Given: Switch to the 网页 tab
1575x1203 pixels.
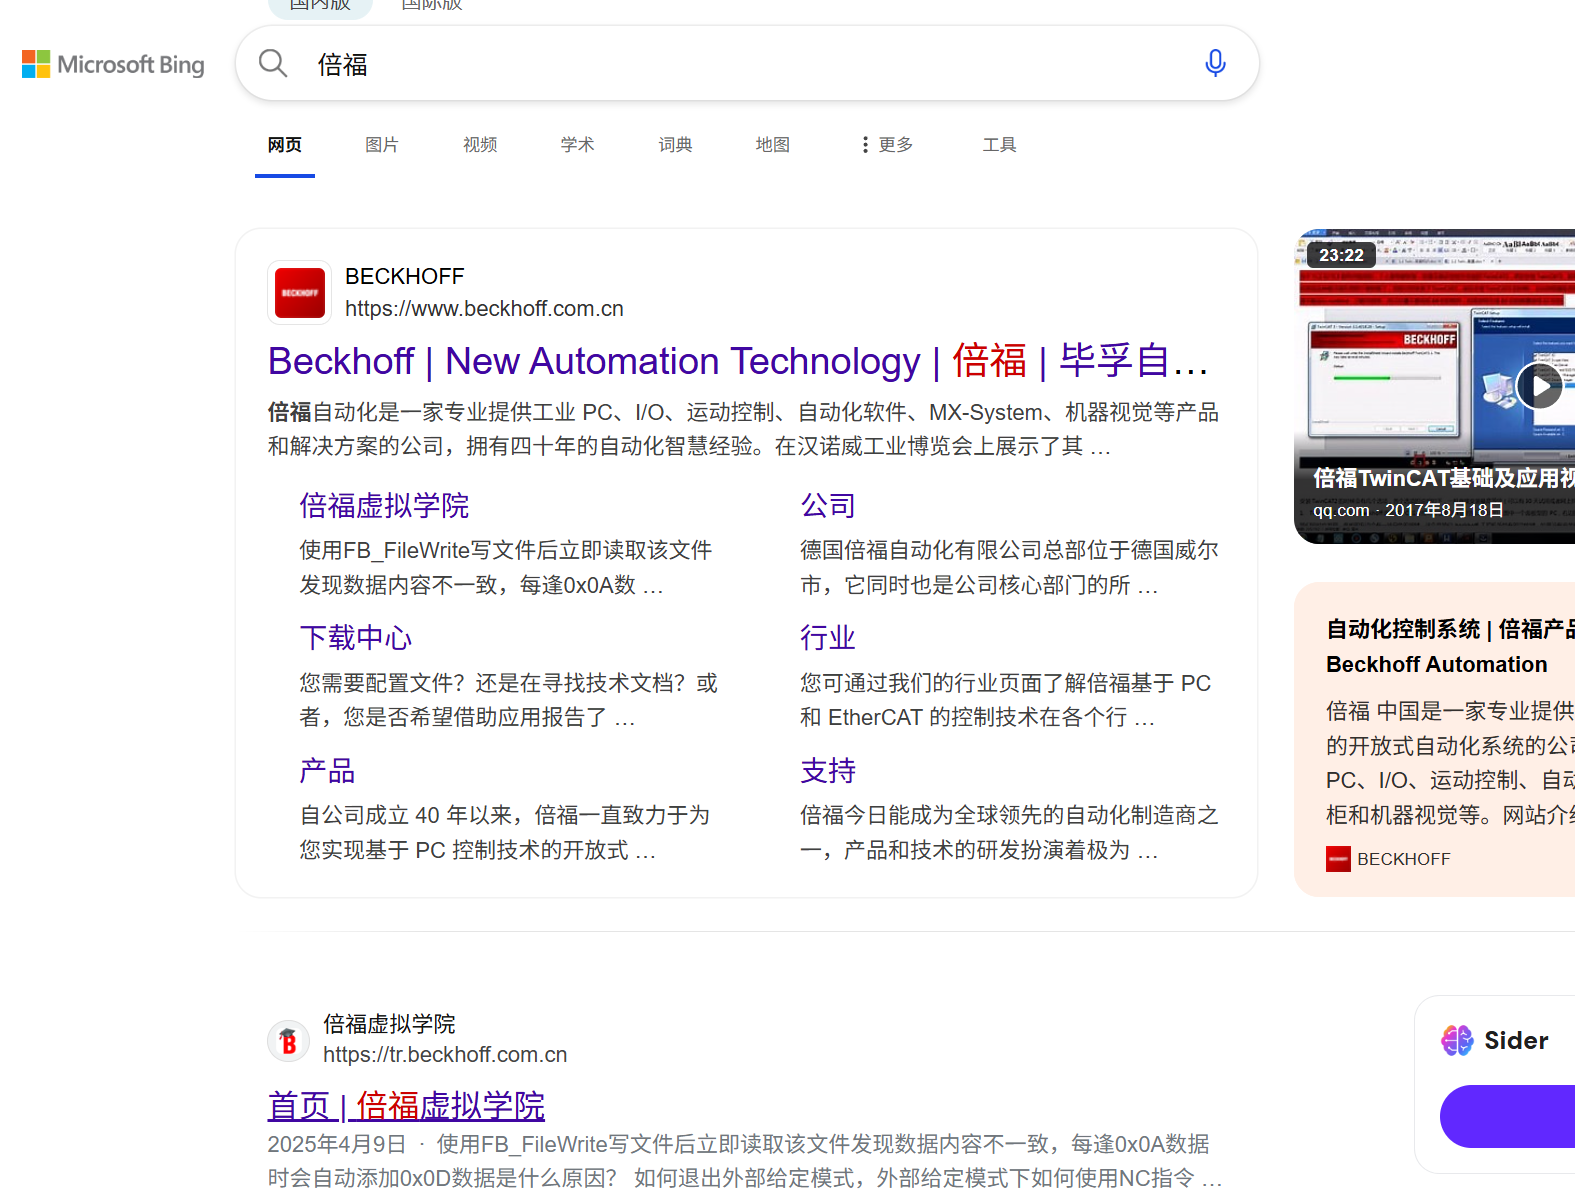Looking at the screenshot, I should [285, 145].
